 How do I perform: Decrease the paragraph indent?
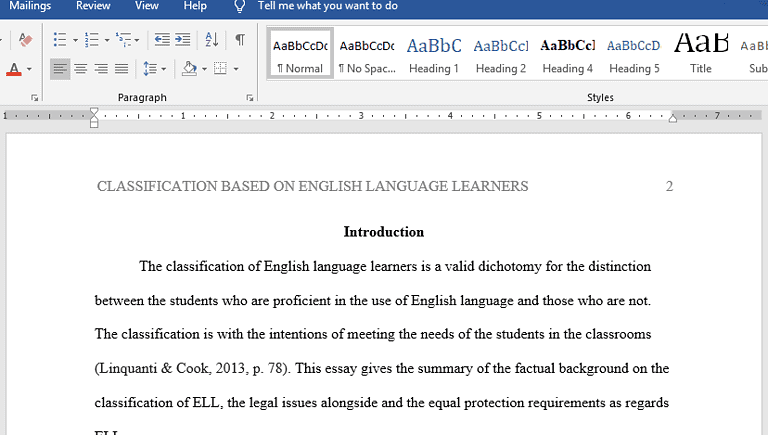162,40
